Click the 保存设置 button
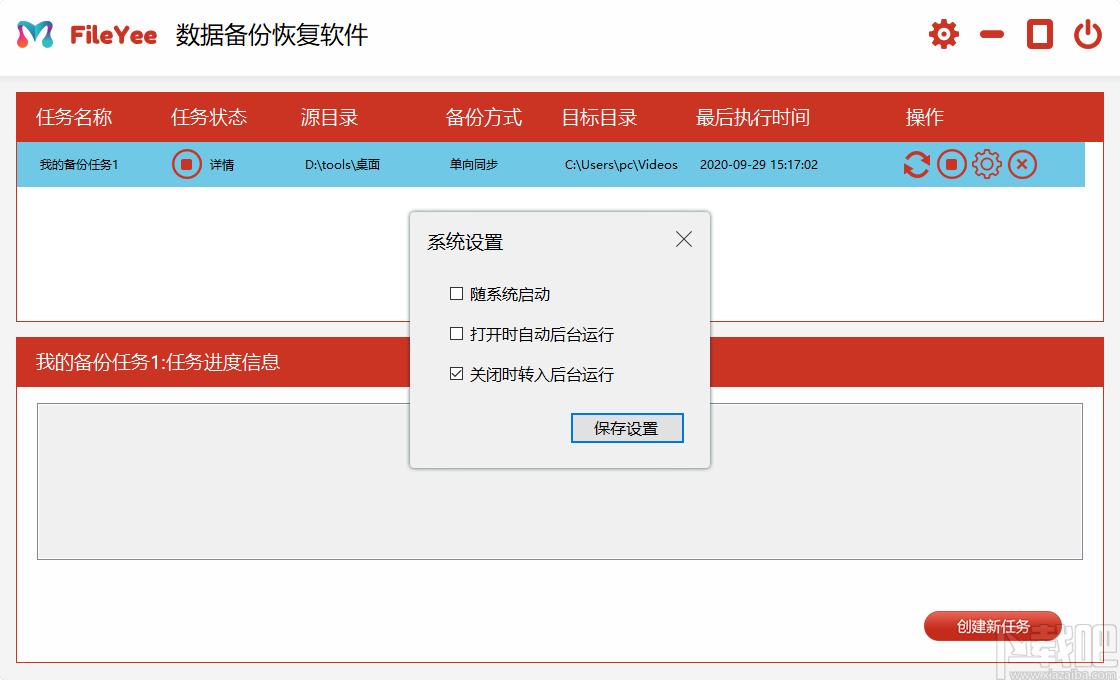 point(627,428)
